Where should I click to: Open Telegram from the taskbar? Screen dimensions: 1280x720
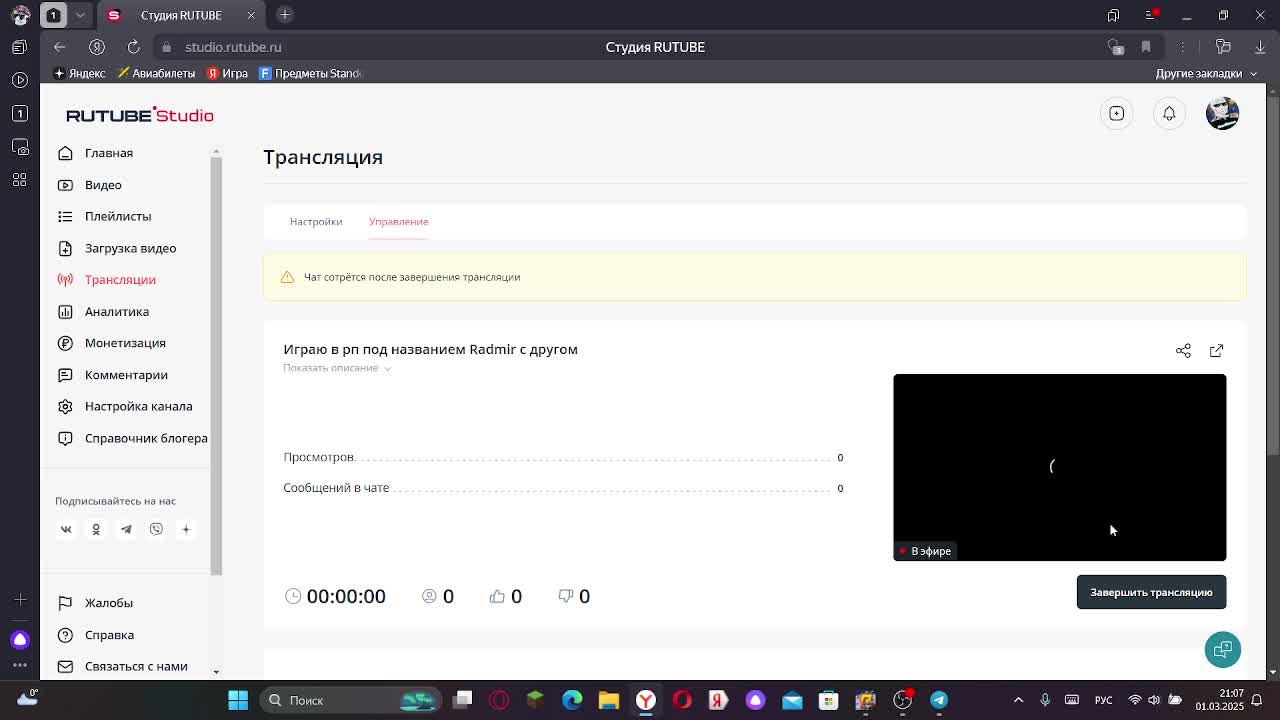click(x=939, y=700)
